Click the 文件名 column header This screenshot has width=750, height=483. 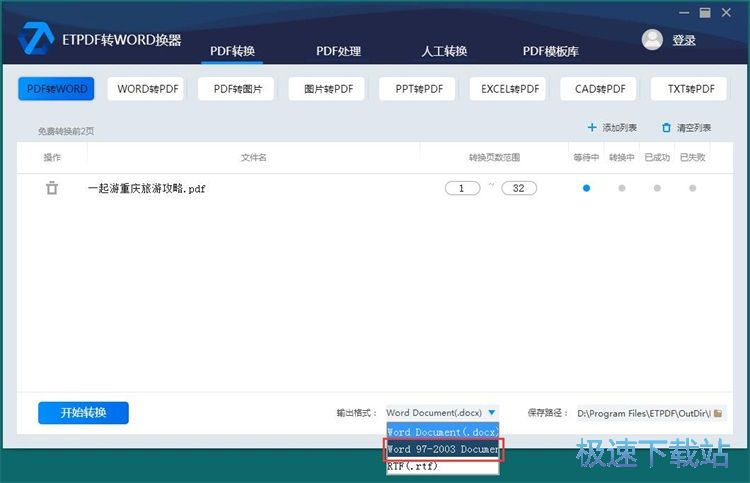coord(254,157)
